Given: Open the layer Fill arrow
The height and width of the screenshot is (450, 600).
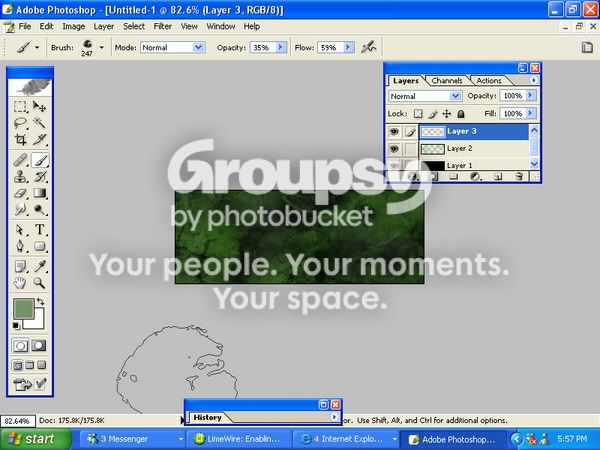Looking at the screenshot, I should pos(531,113).
